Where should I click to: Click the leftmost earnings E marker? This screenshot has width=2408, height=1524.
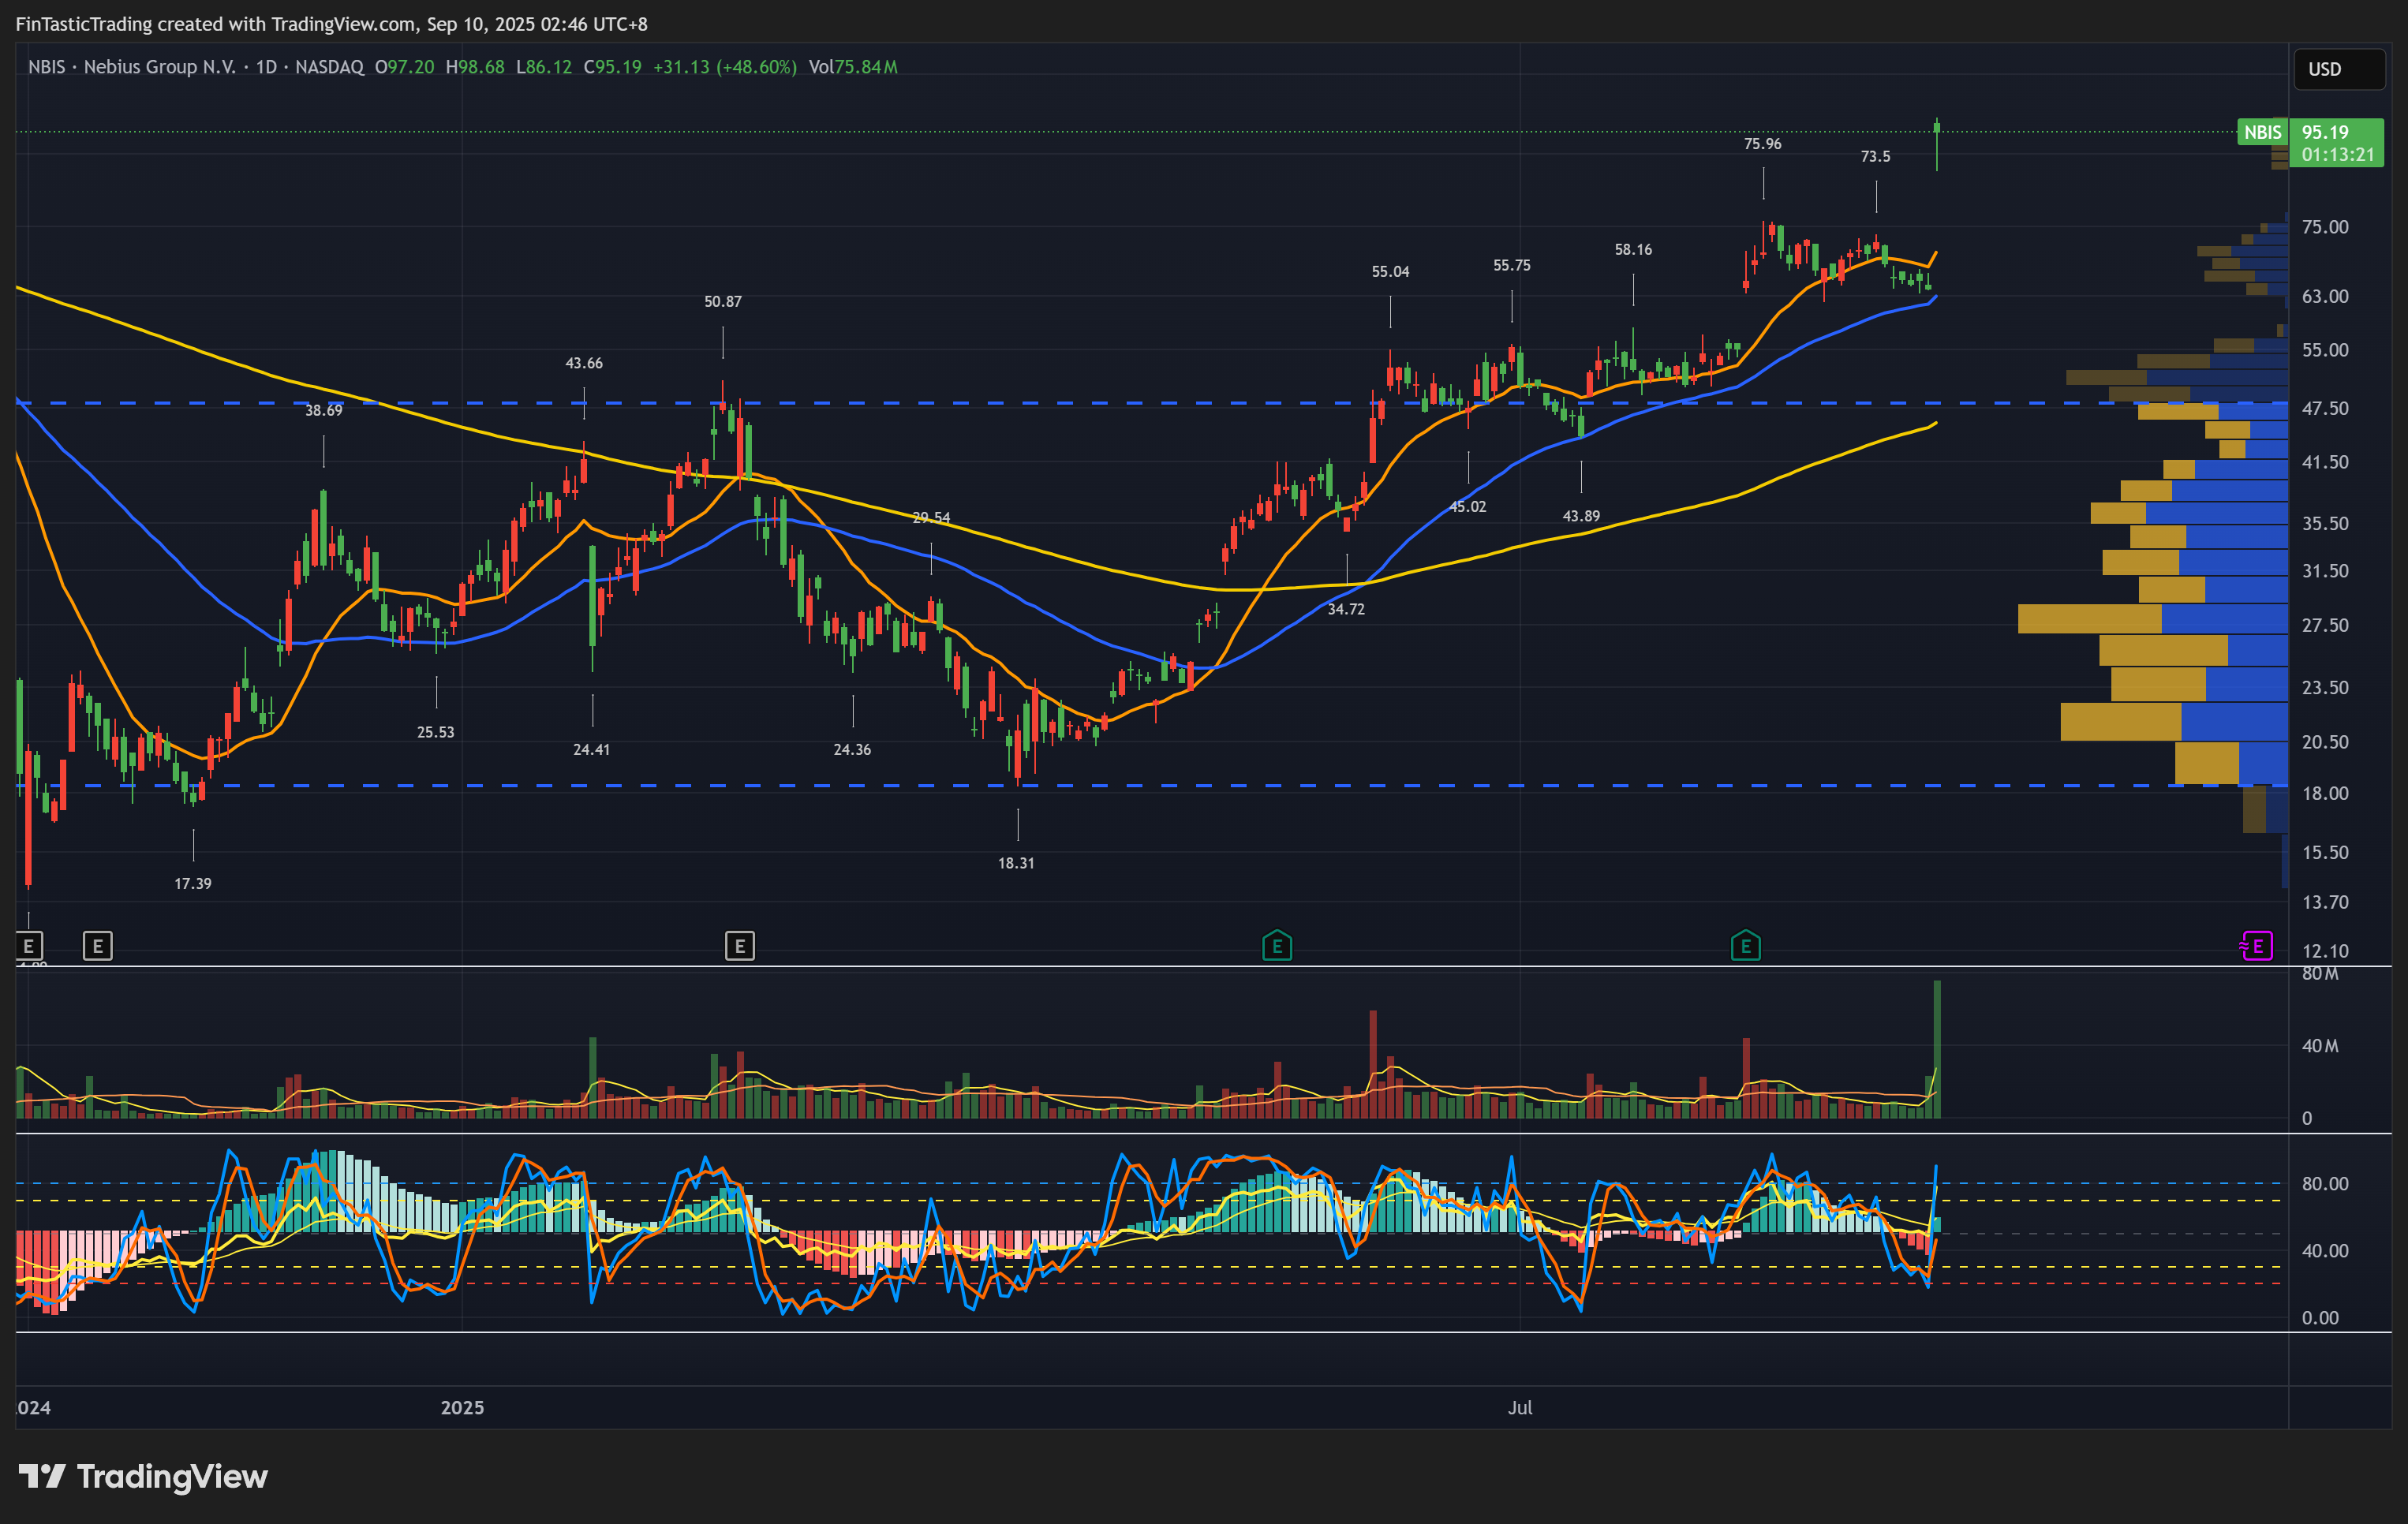(x=28, y=945)
